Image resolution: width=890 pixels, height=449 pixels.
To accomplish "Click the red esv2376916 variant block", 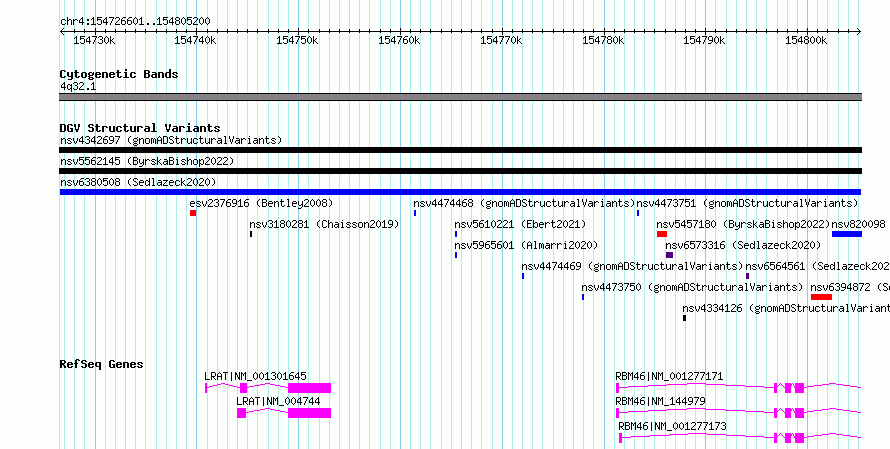I will (x=193, y=213).
